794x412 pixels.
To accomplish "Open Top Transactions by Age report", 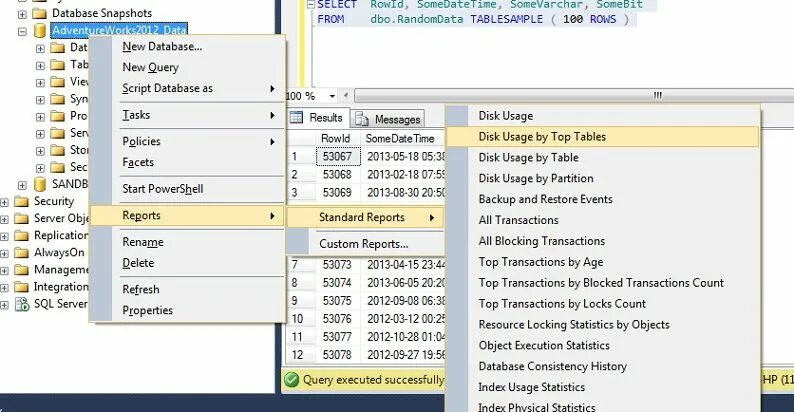I will (x=603, y=262).
